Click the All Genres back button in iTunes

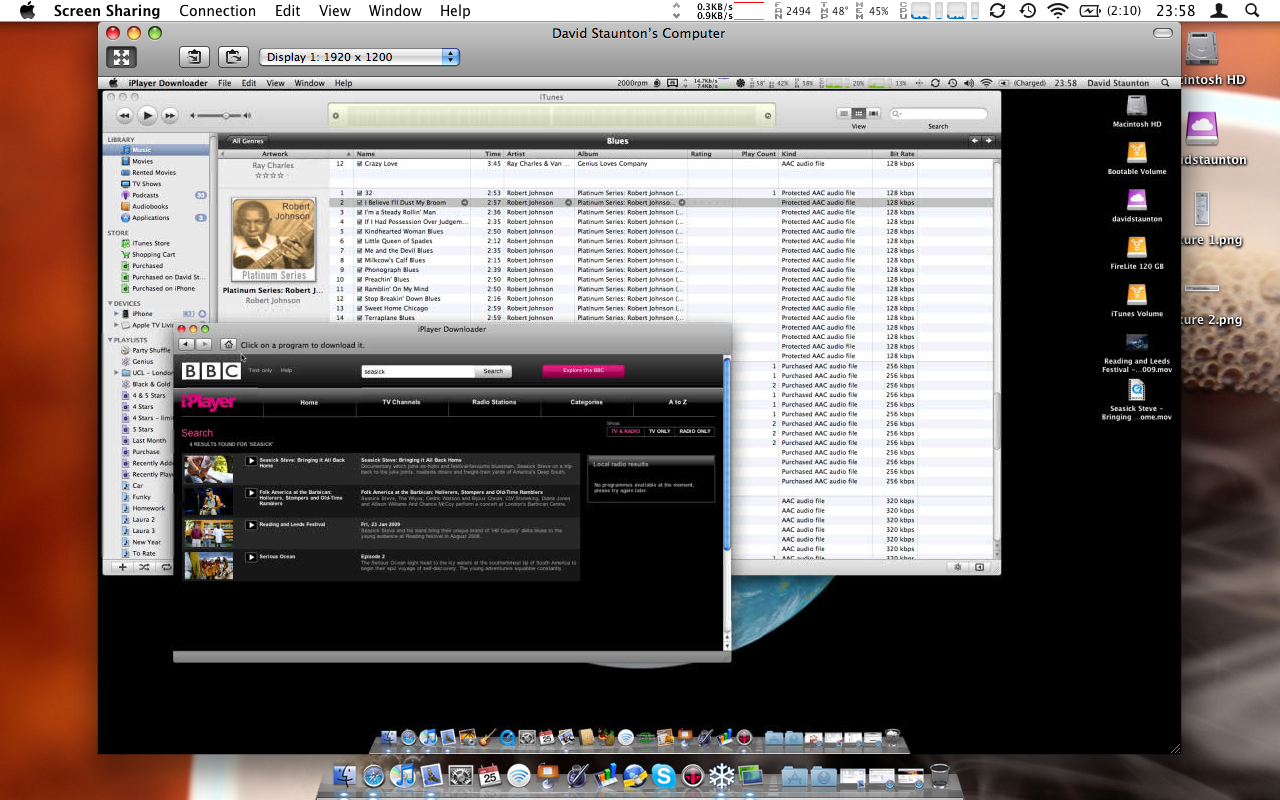tap(247, 141)
